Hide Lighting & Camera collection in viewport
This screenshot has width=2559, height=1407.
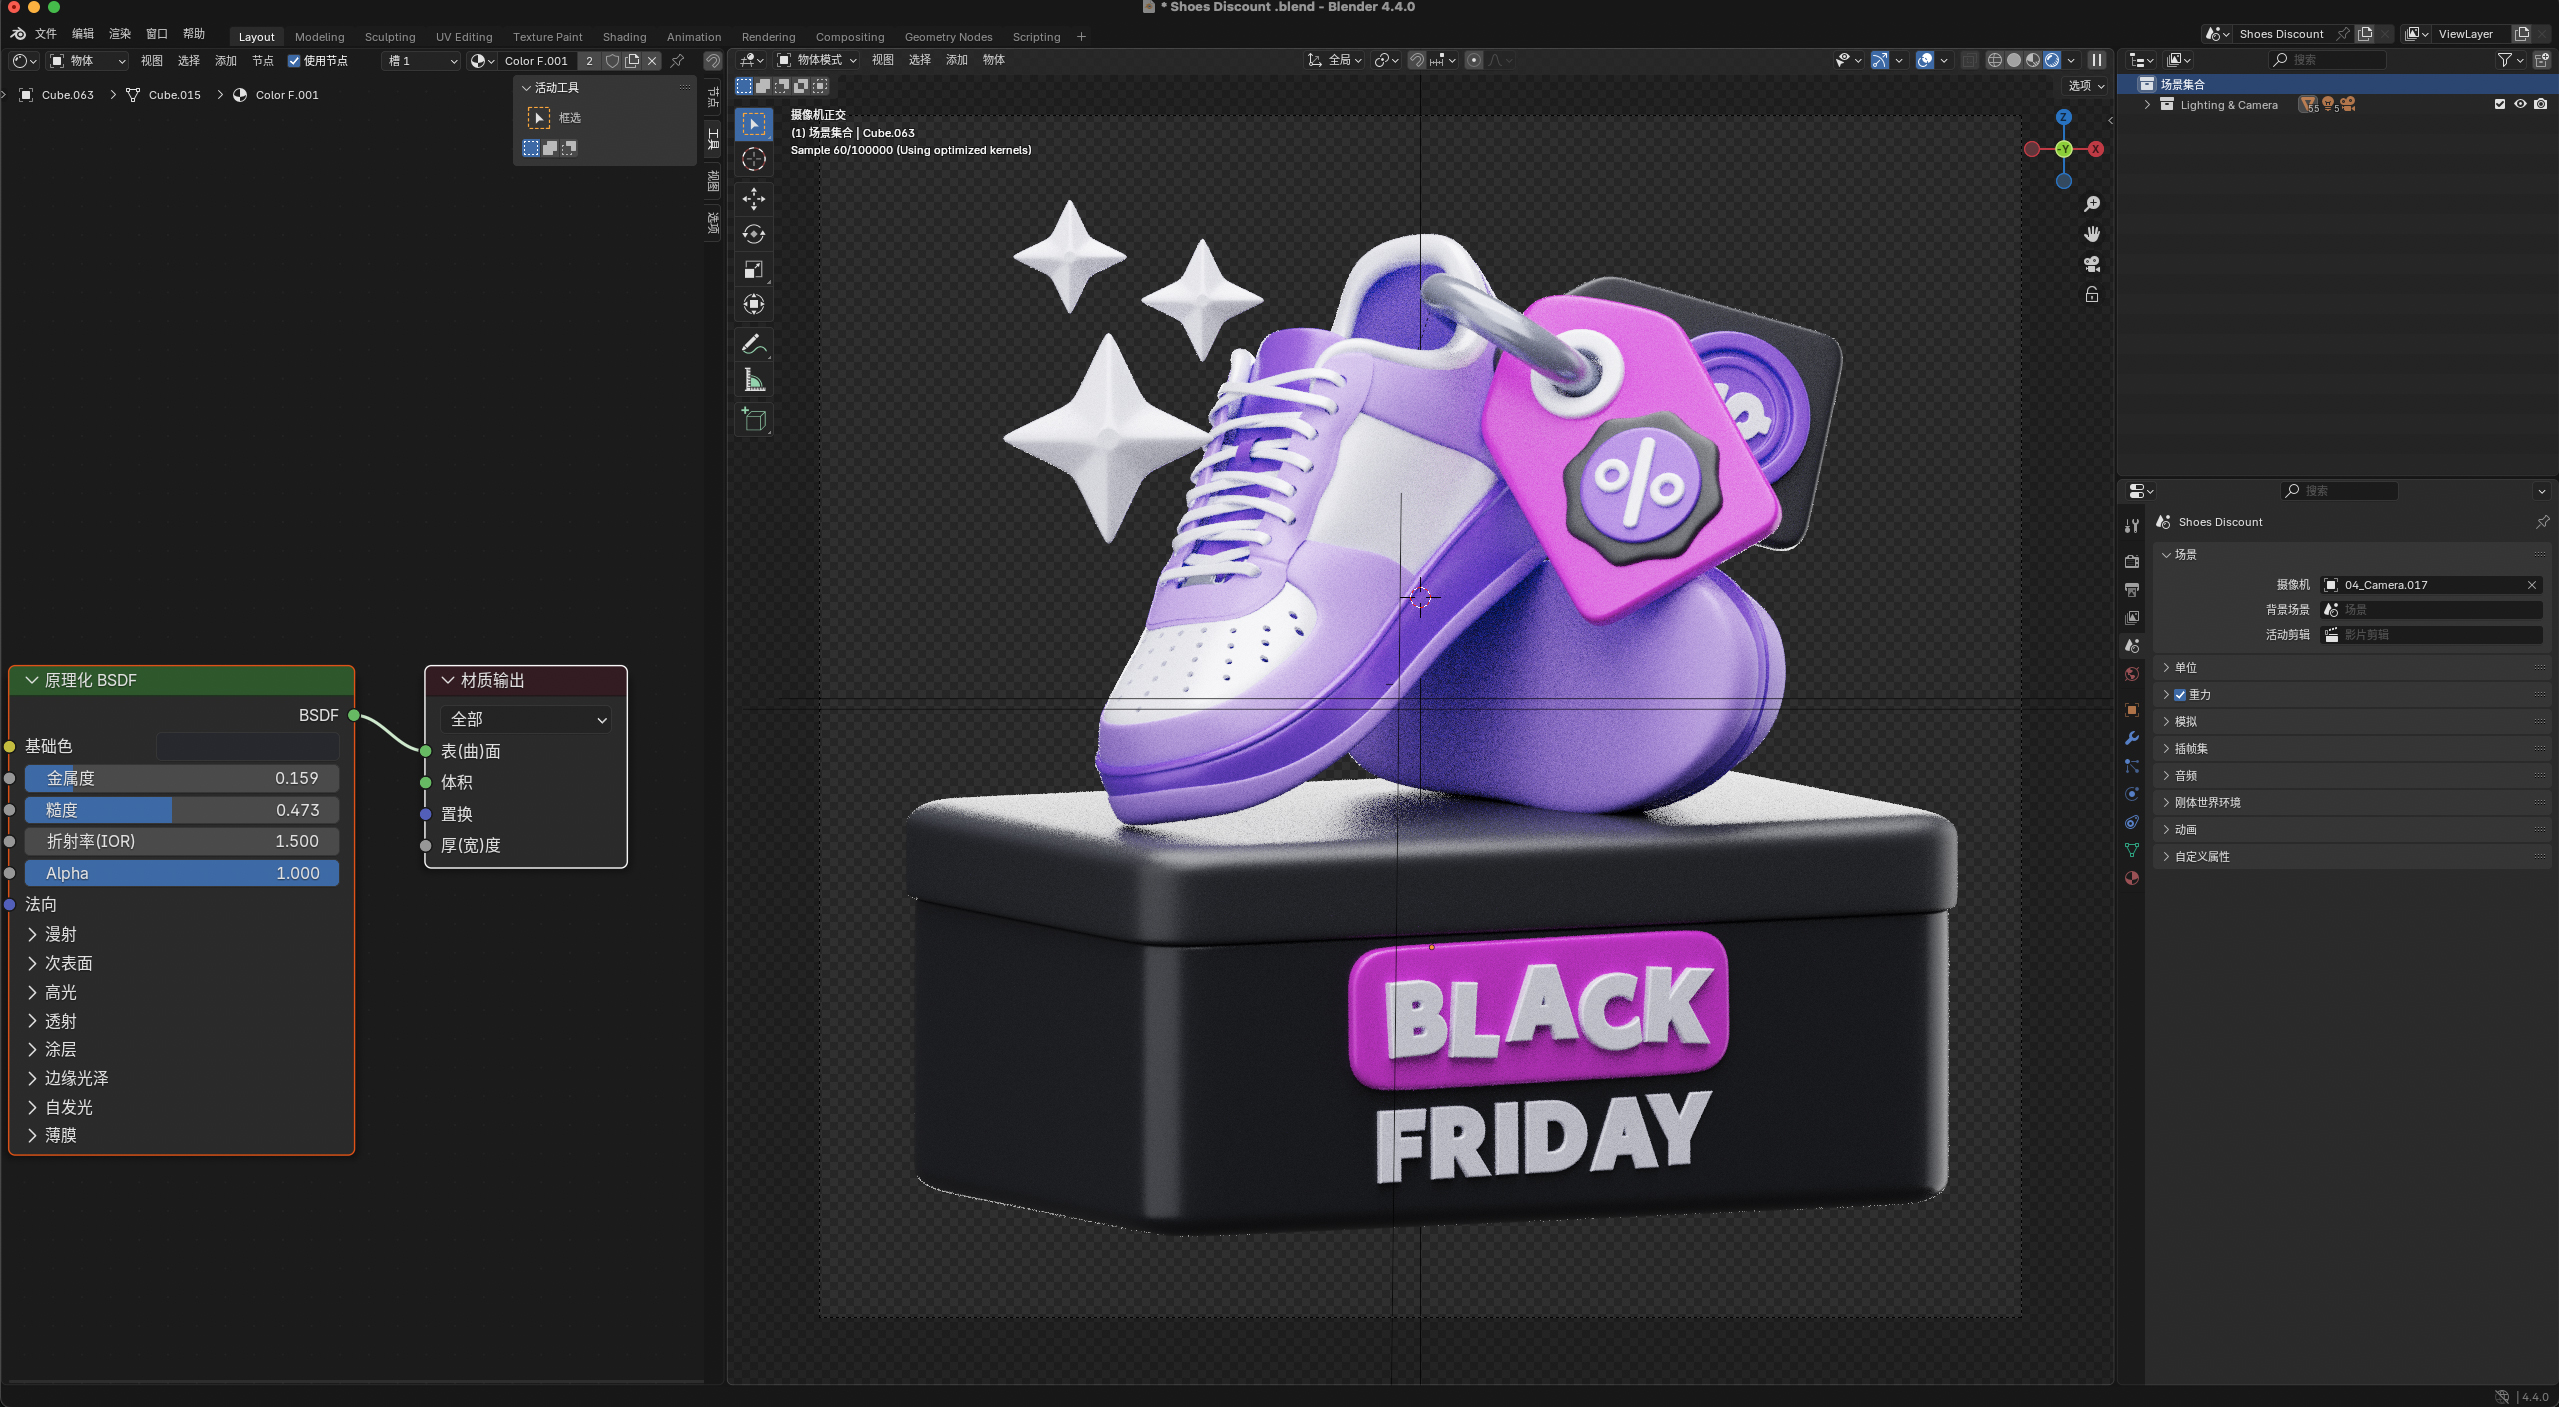pyautogui.click(x=2520, y=104)
